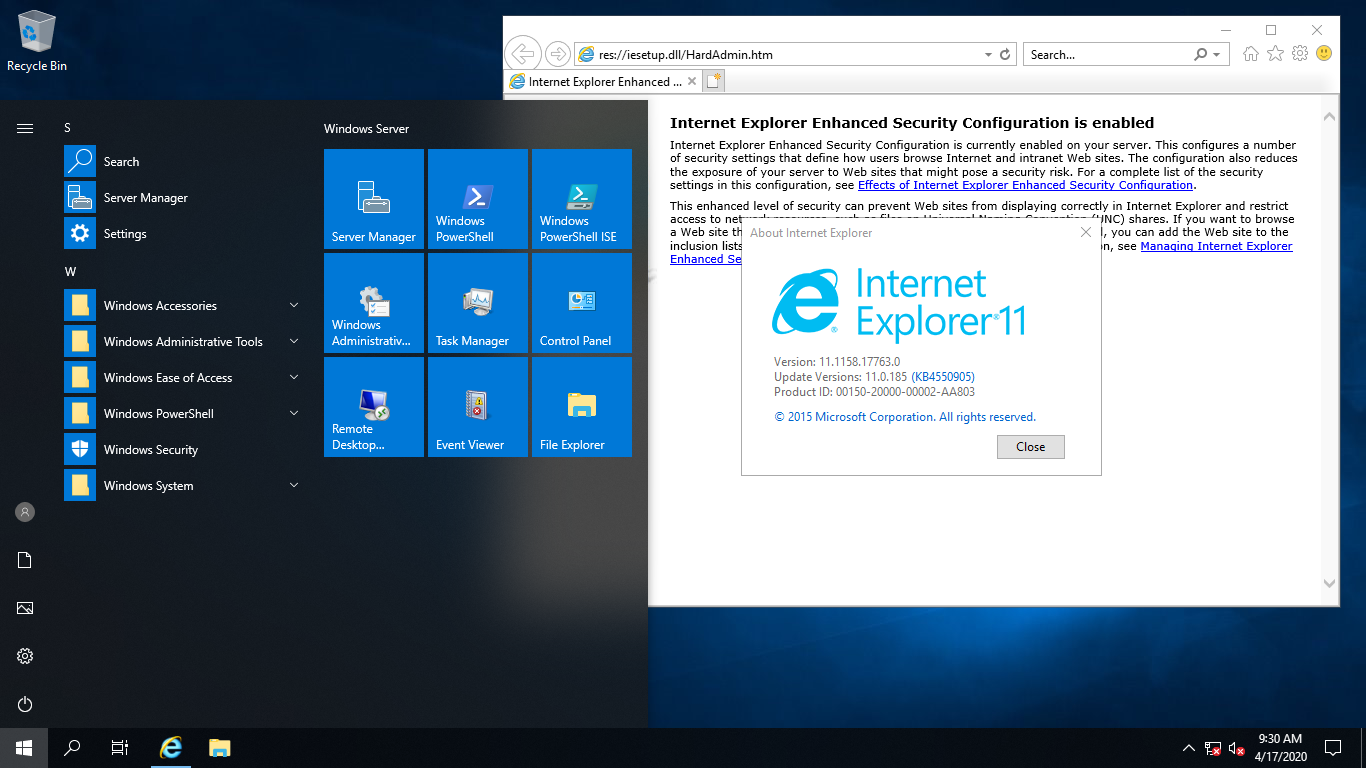Click Internet Explorer on the taskbar
This screenshot has width=1366, height=768.
click(172, 748)
